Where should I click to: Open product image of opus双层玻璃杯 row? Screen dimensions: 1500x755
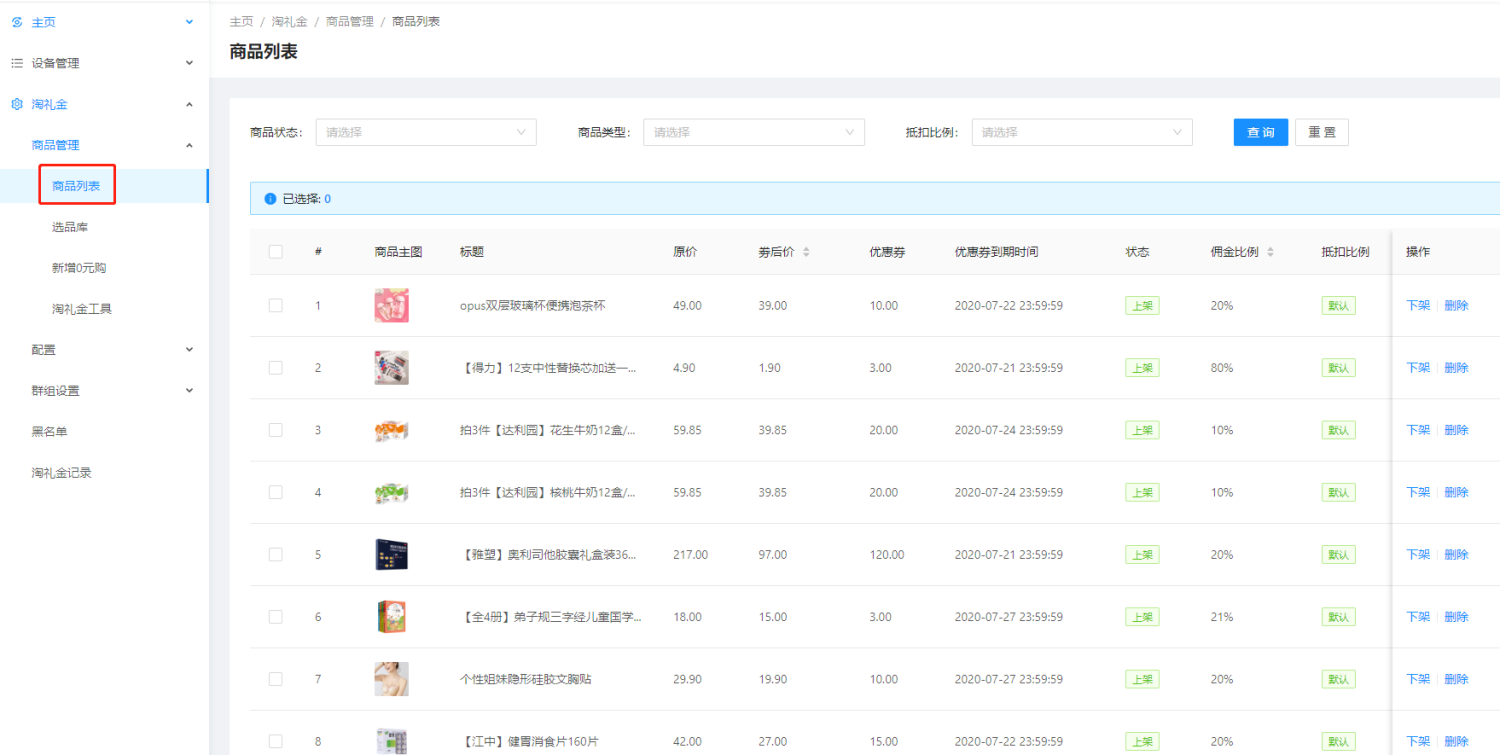391,305
